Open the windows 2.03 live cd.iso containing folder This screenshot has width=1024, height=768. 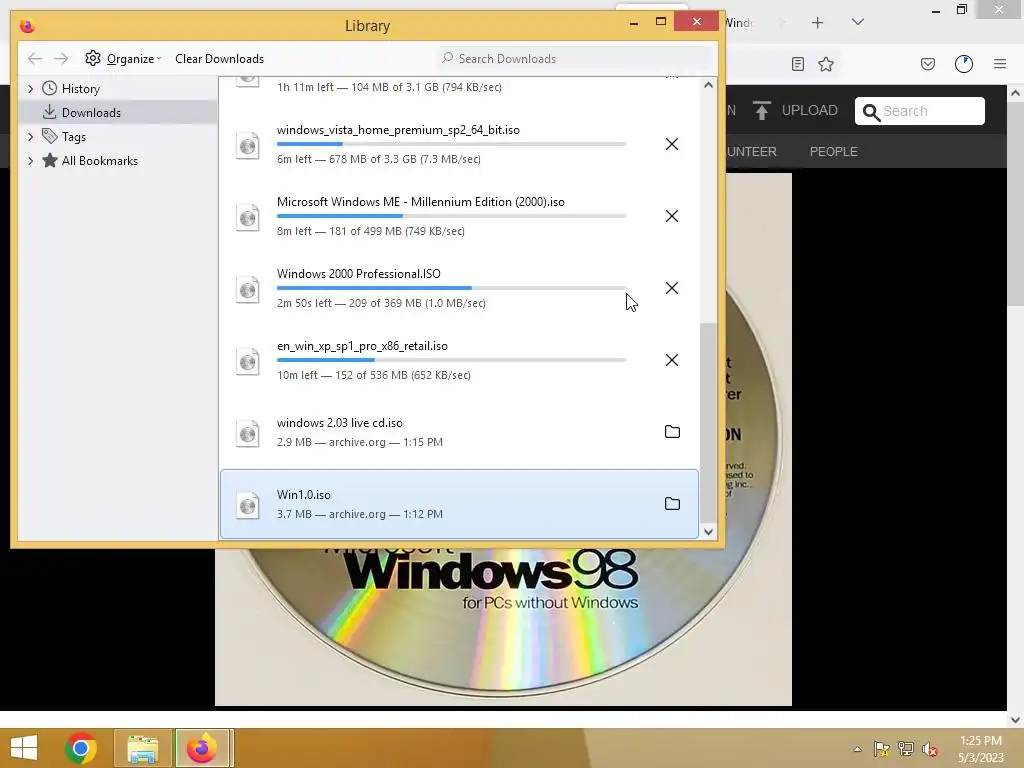click(672, 432)
